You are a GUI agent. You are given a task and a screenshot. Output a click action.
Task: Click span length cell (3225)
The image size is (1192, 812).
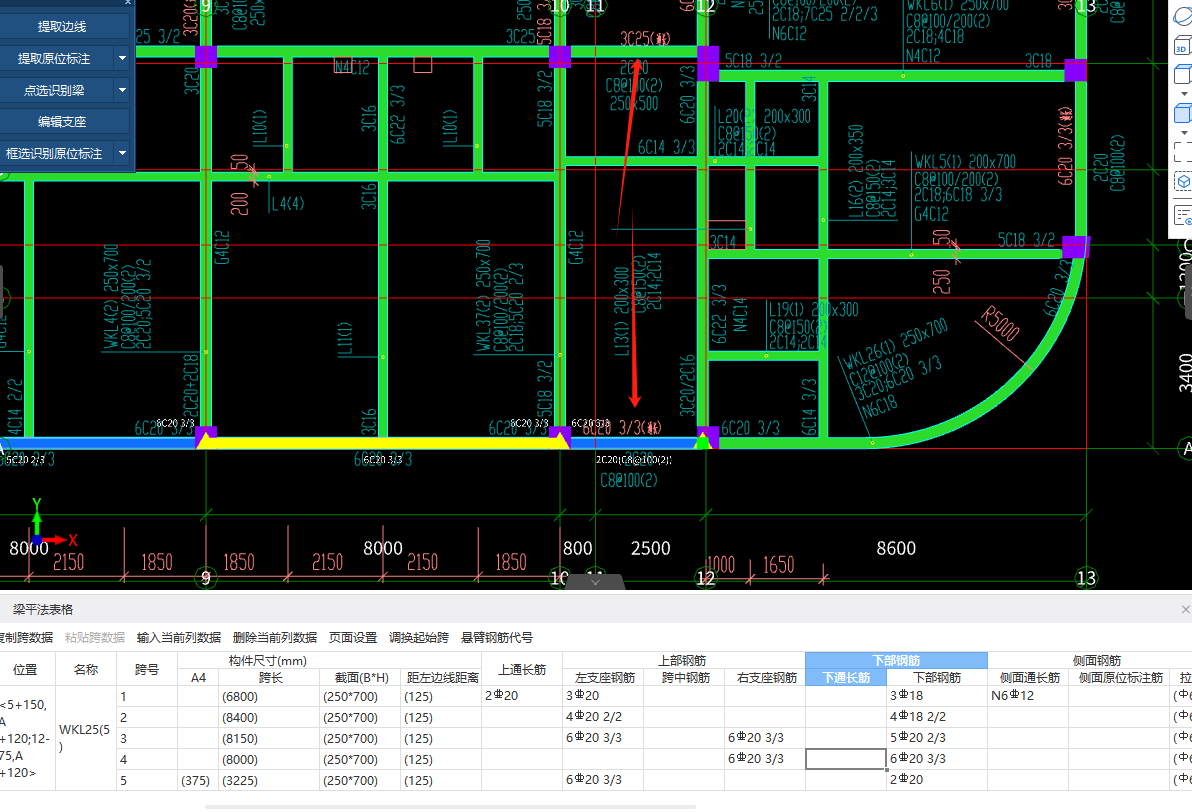(x=269, y=780)
